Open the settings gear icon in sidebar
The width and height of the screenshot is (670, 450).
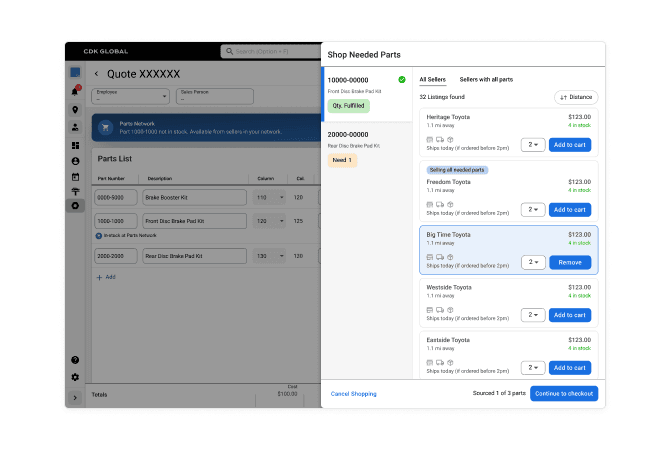point(75,377)
